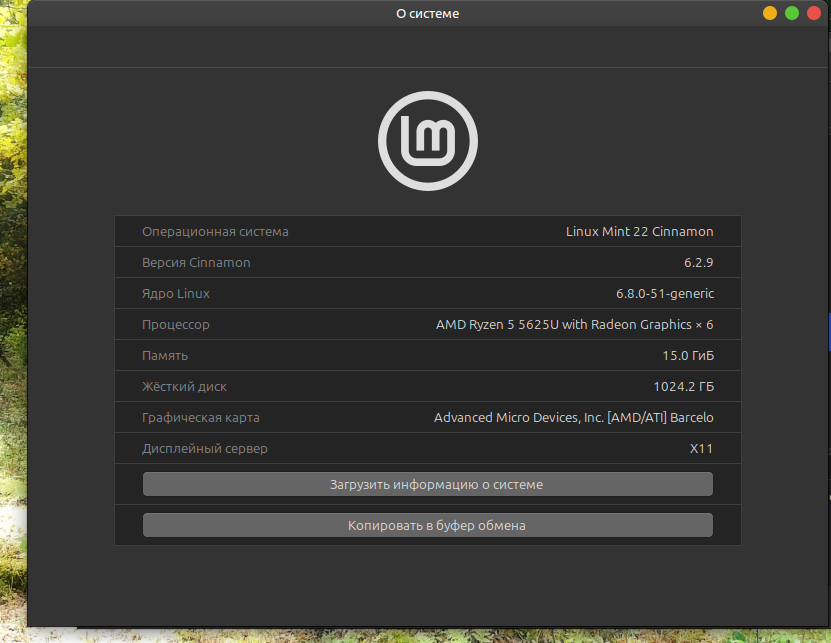Click the 'Версия Cinnamon' label
Image resolution: width=831 pixels, height=643 pixels.
(196, 262)
